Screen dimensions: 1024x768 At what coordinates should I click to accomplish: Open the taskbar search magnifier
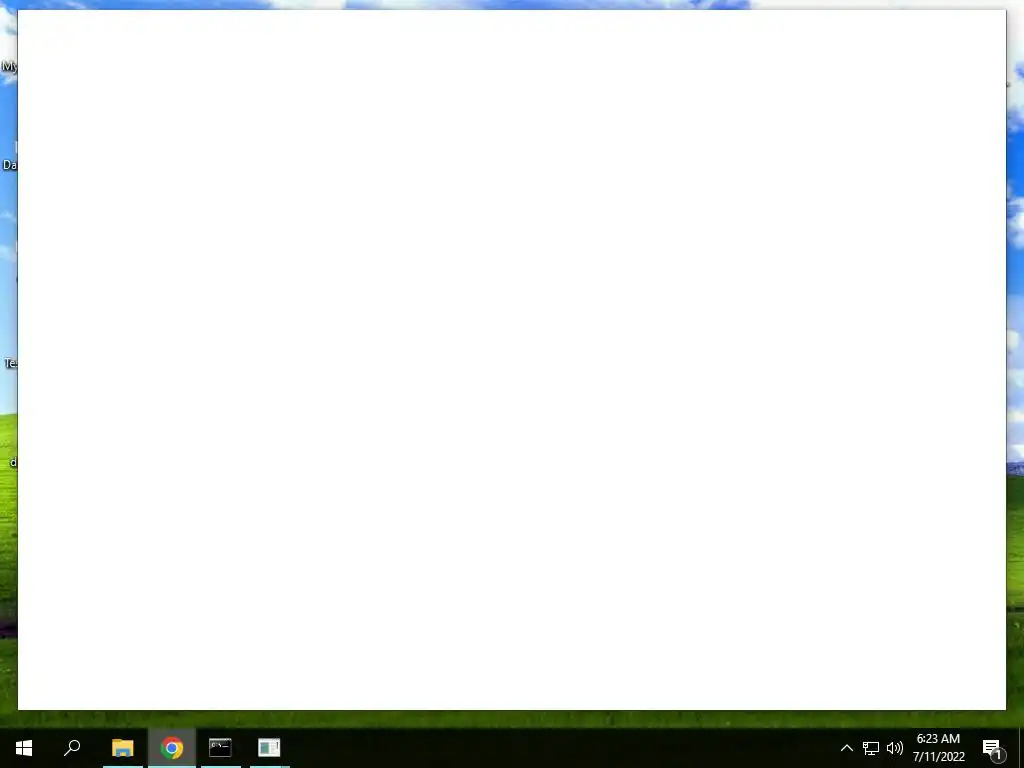click(x=72, y=748)
